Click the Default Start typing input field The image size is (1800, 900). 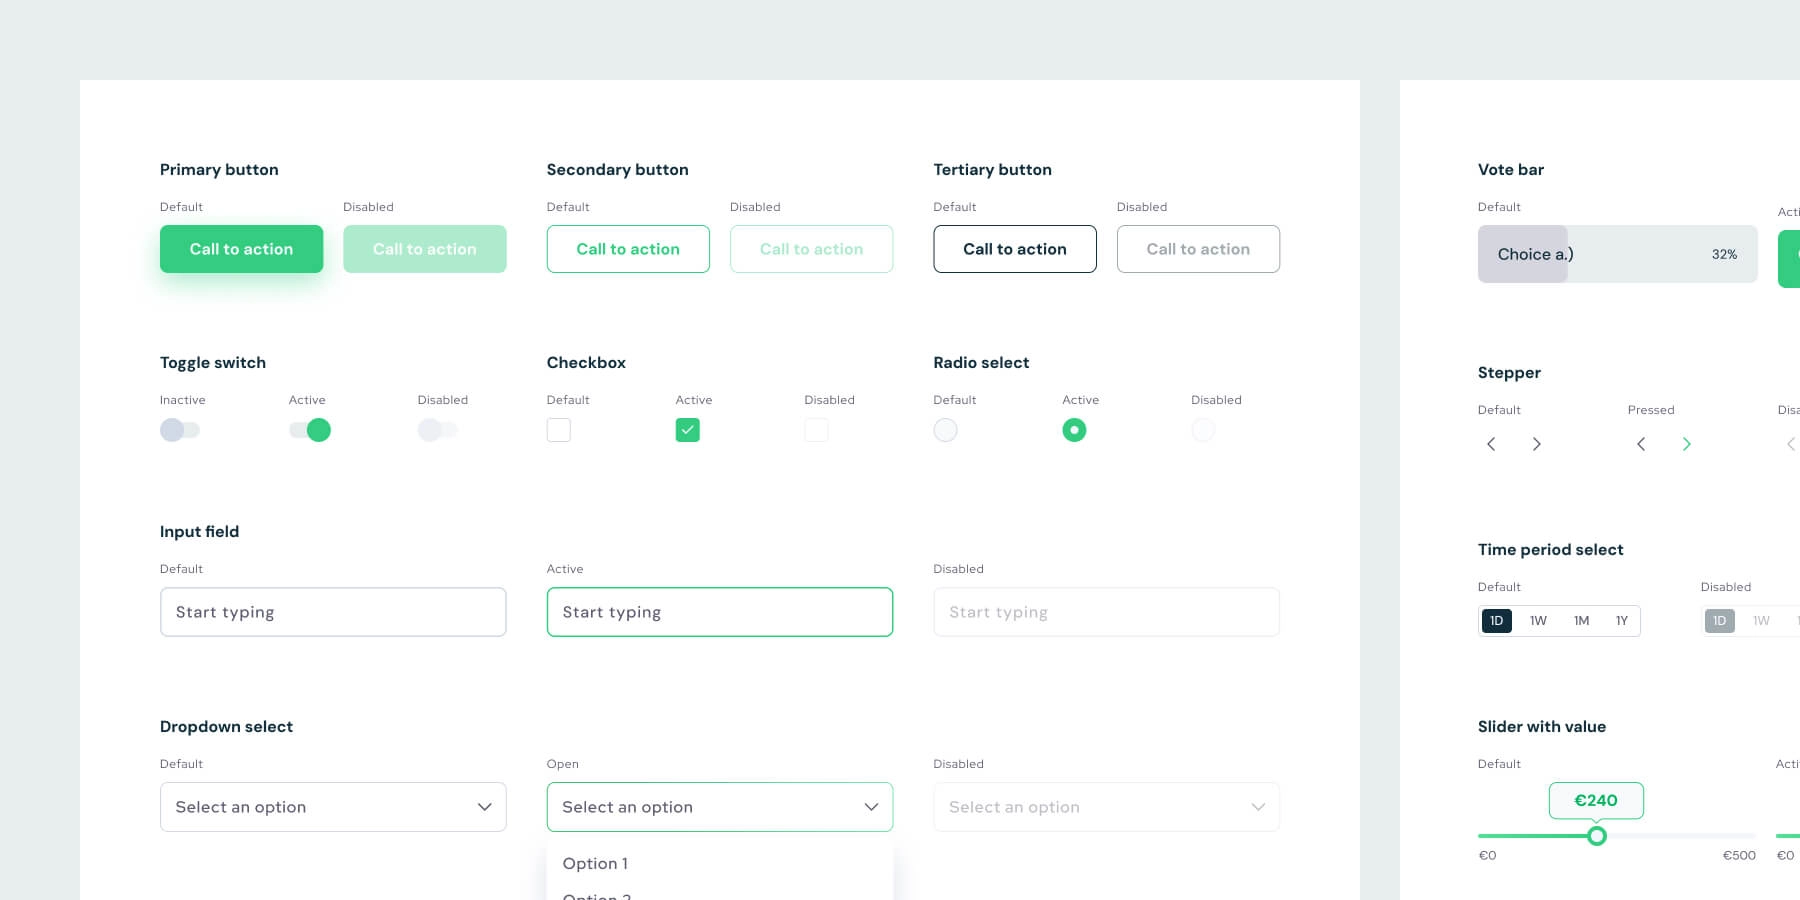[333, 612]
